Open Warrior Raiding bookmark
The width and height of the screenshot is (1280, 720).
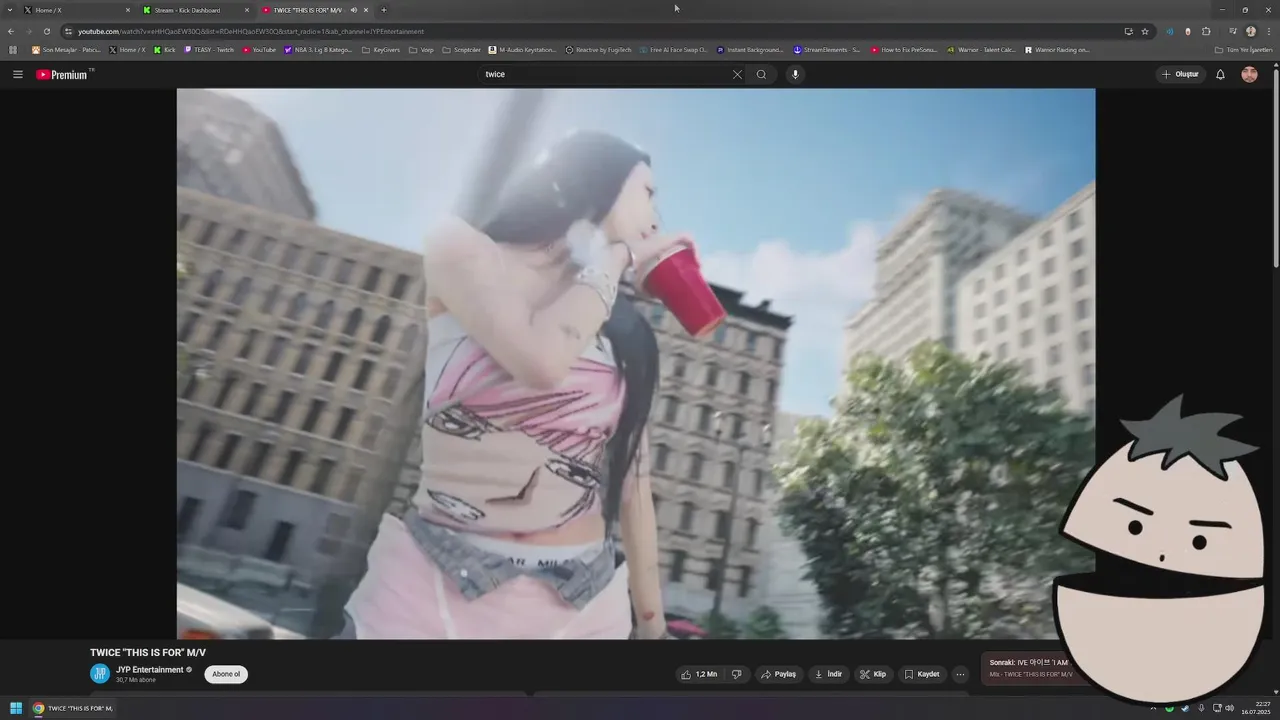1058,49
